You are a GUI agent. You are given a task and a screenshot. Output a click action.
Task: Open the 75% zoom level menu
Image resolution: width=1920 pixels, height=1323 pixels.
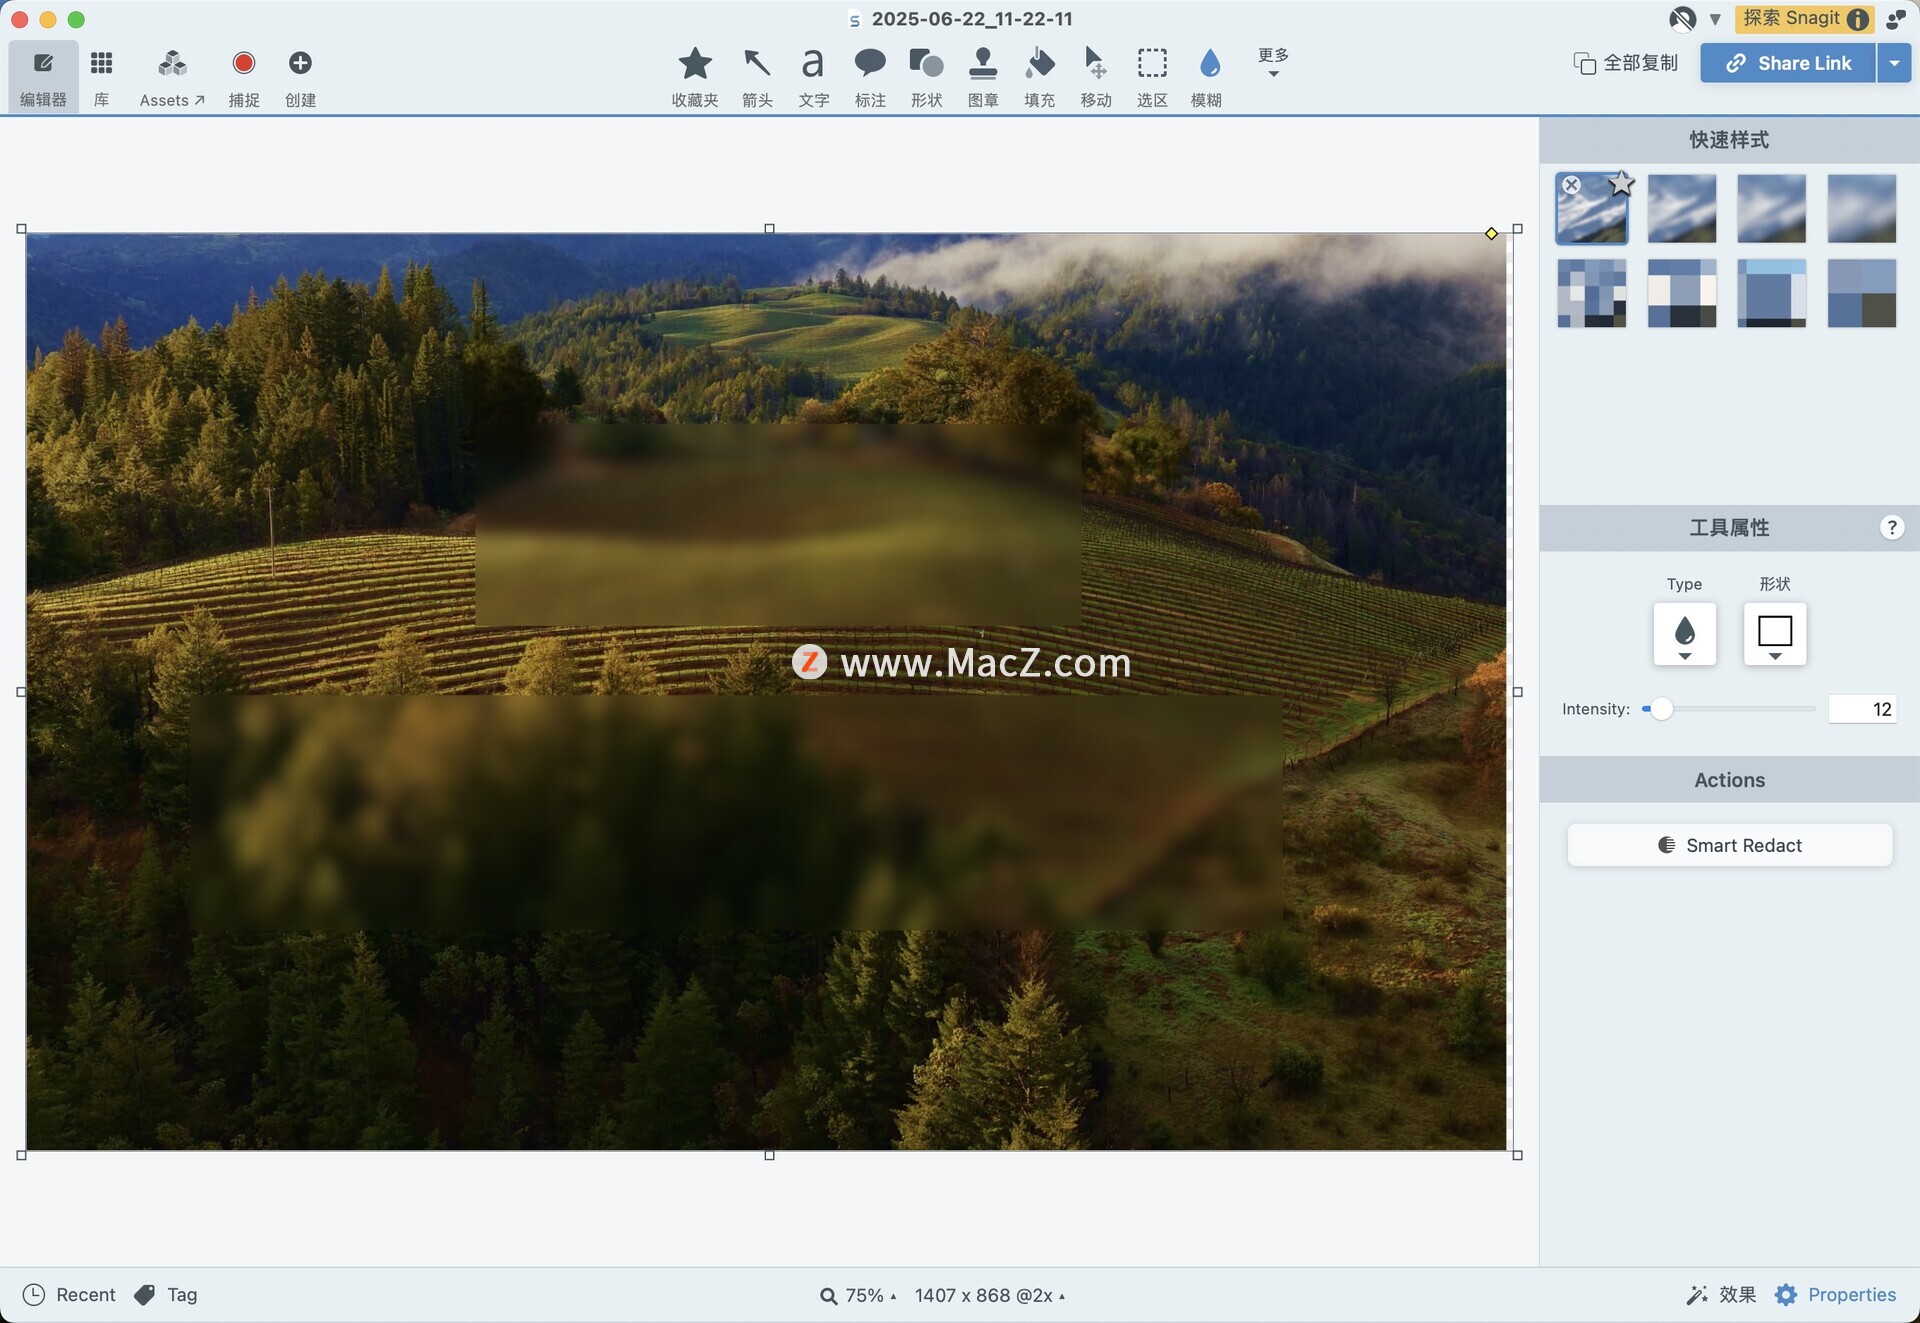point(858,1296)
